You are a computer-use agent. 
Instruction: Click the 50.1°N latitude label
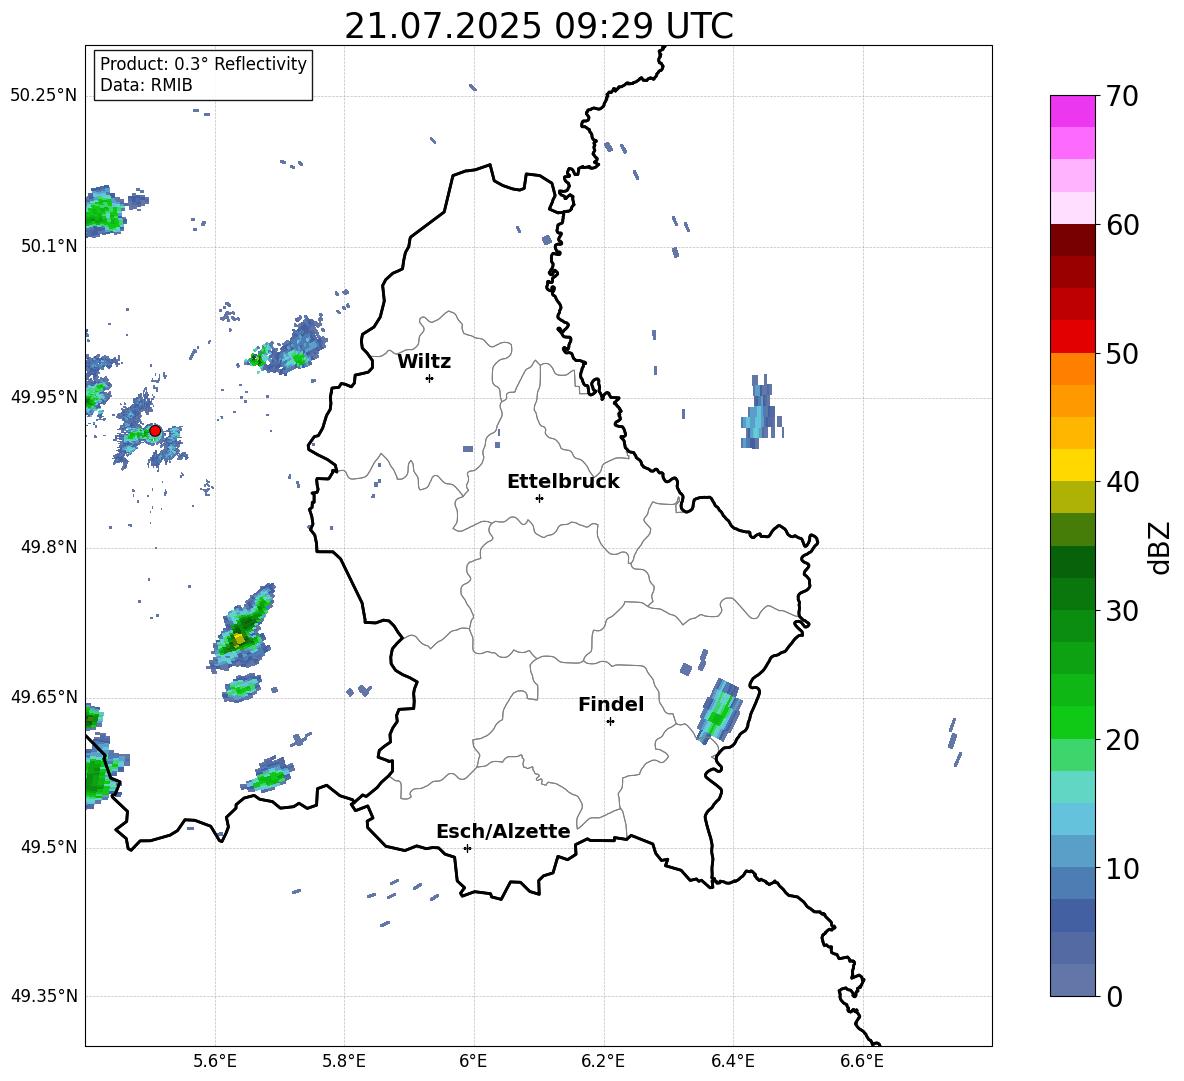tap(49, 246)
